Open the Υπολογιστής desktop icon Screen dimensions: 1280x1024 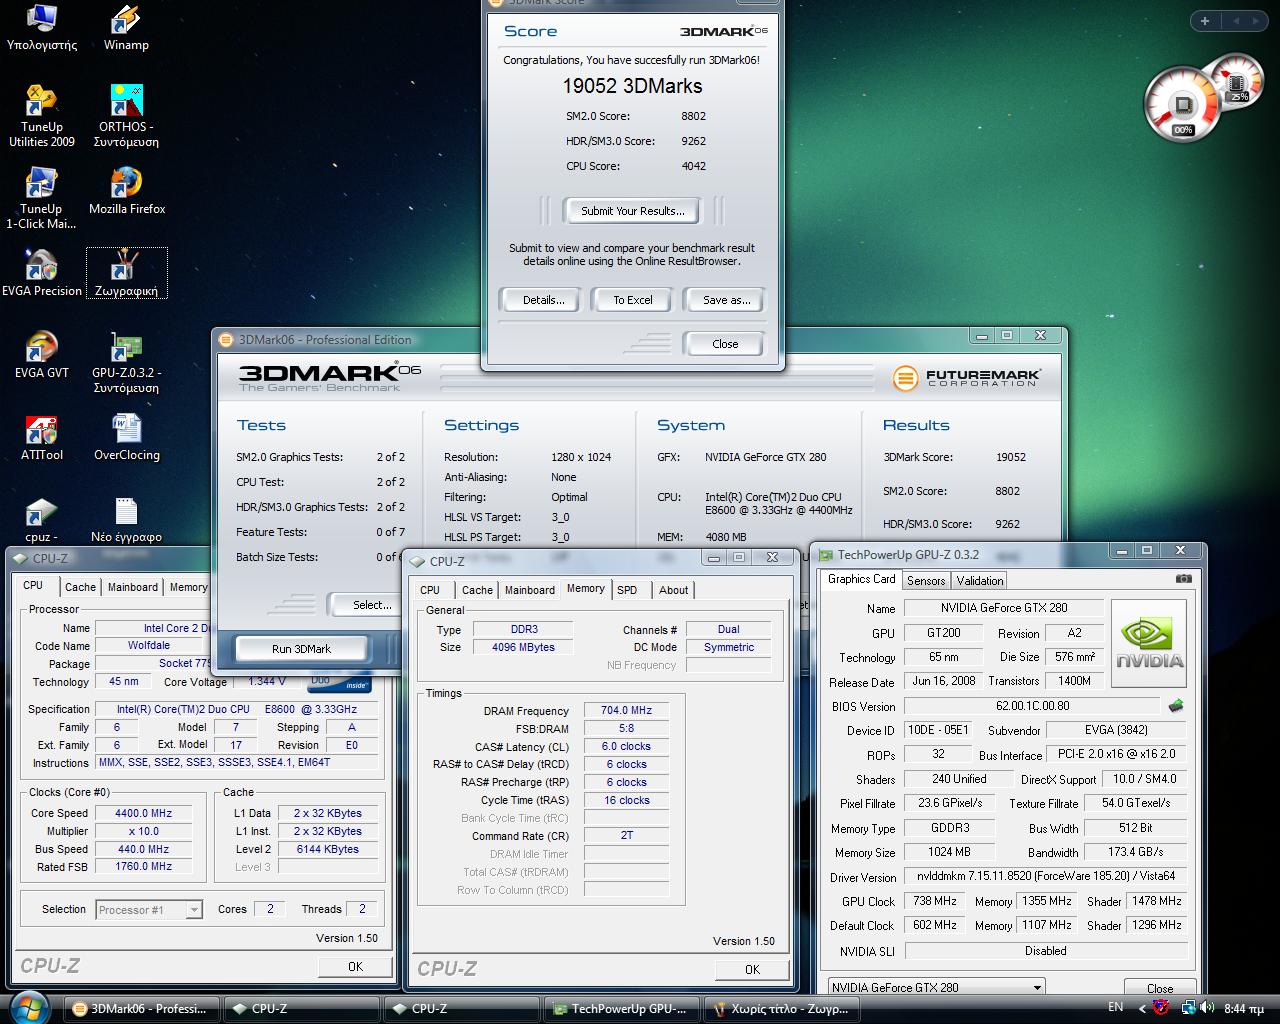coord(42,28)
